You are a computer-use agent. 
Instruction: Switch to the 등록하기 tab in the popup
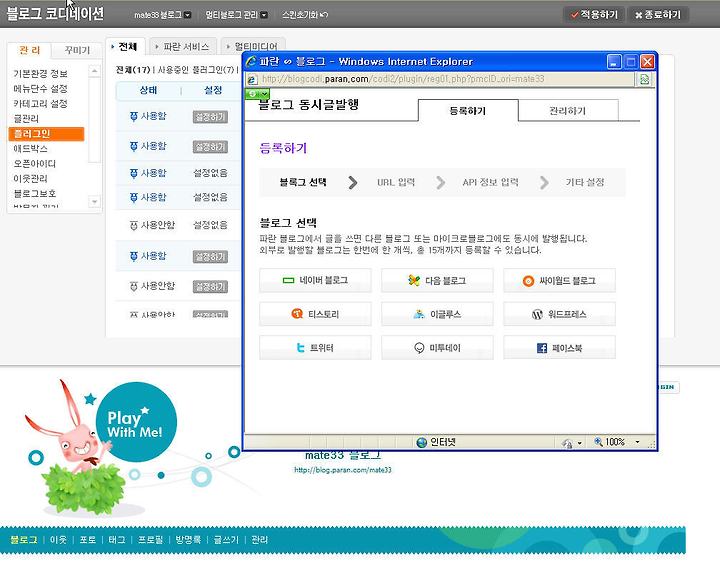(x=468, y=111)
